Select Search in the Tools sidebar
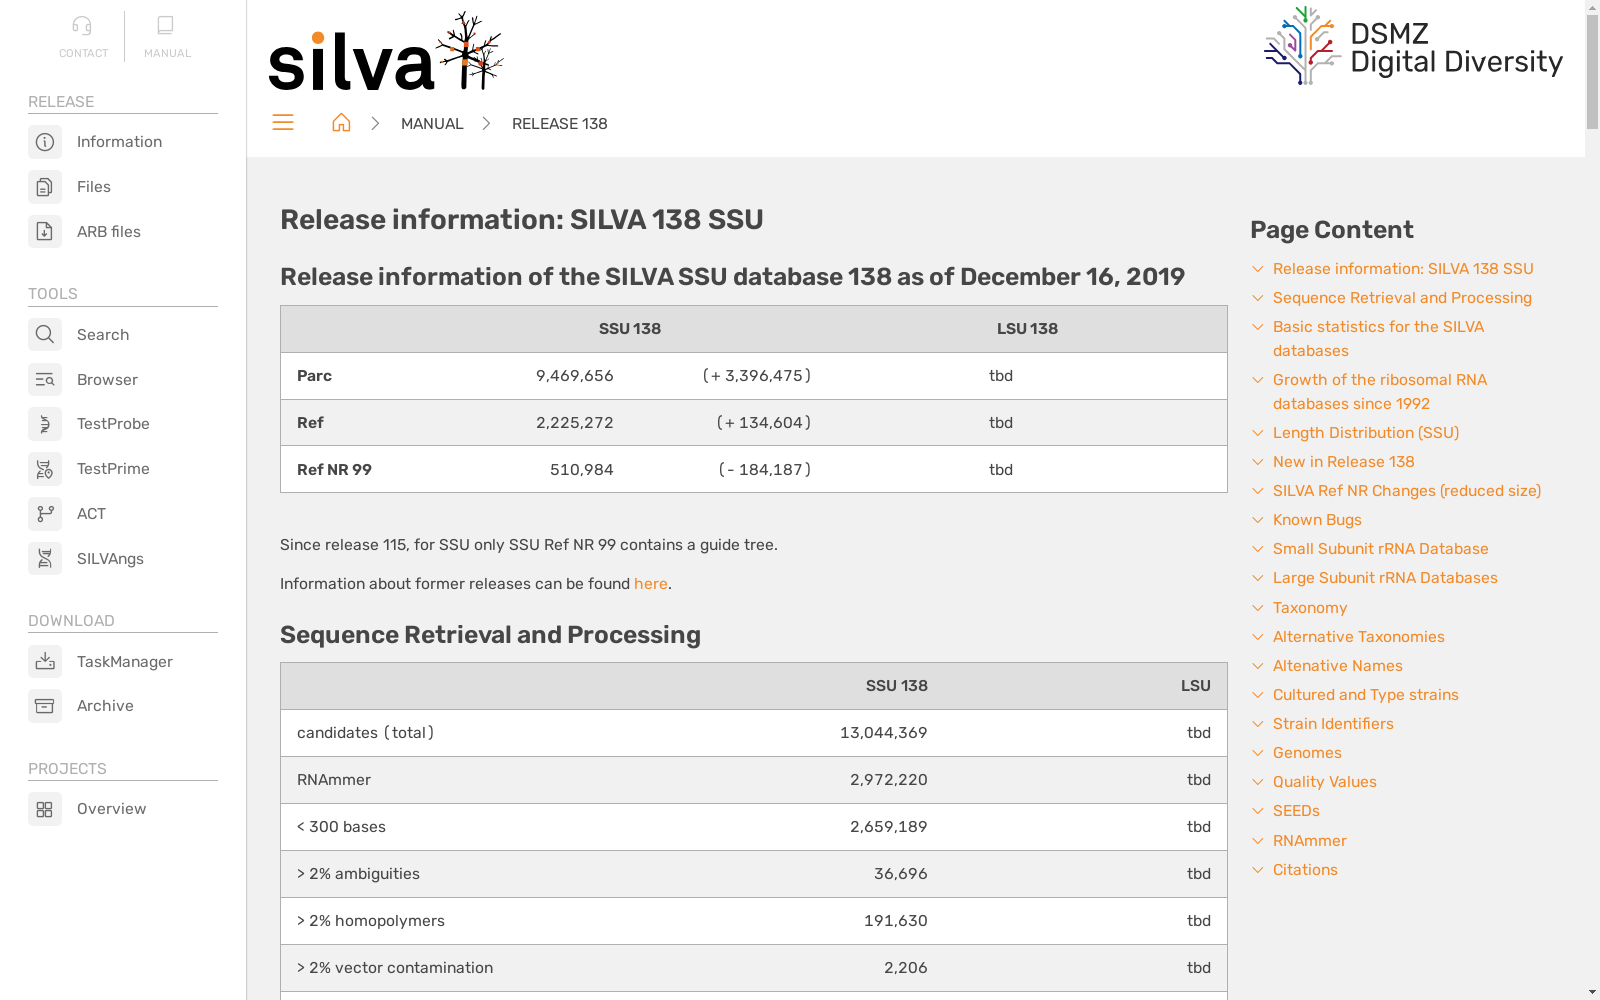 tap(103, 335)
